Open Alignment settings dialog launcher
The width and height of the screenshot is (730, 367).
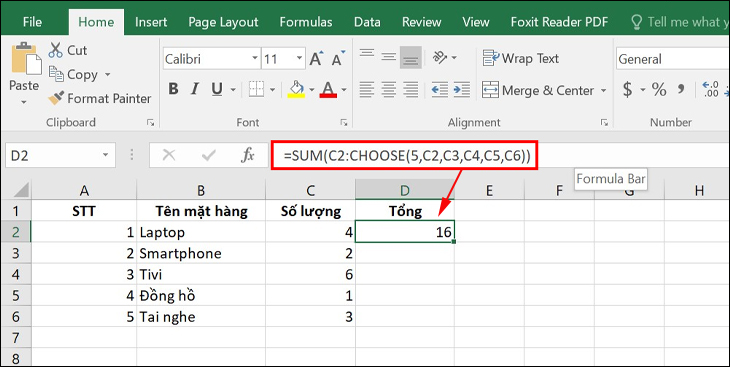point(604,122)
